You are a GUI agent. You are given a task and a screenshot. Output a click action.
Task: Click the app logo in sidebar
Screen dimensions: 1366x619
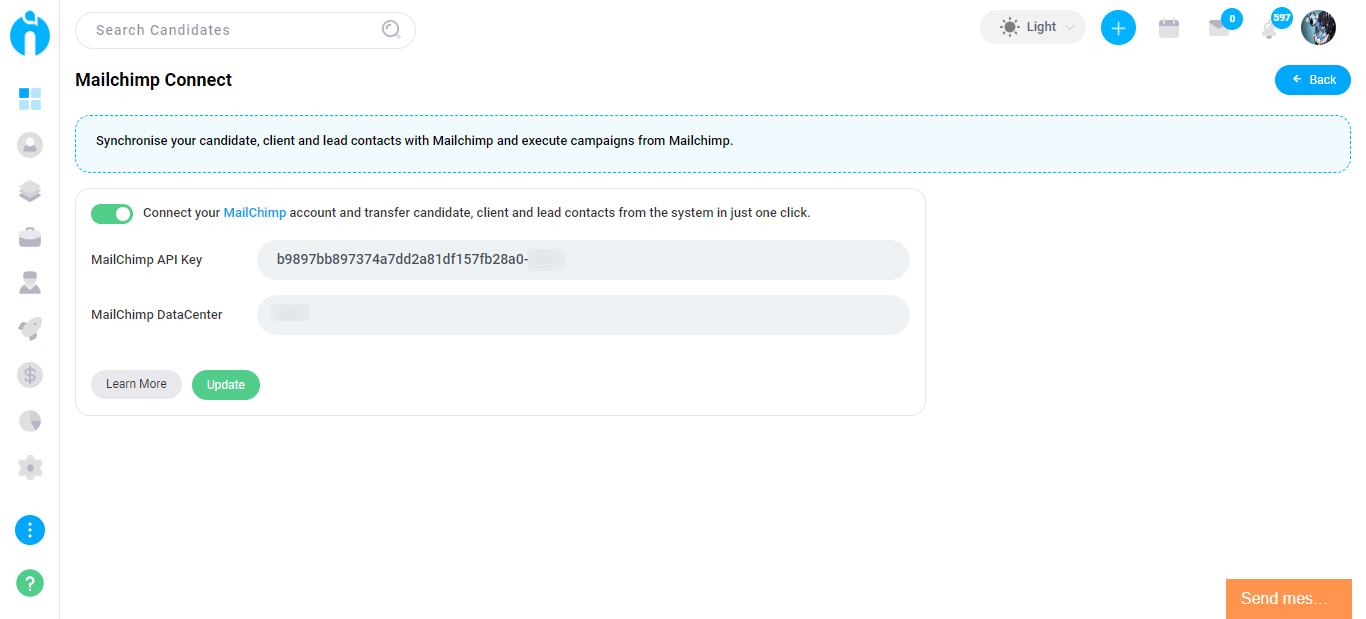click(x=30, y=32)
